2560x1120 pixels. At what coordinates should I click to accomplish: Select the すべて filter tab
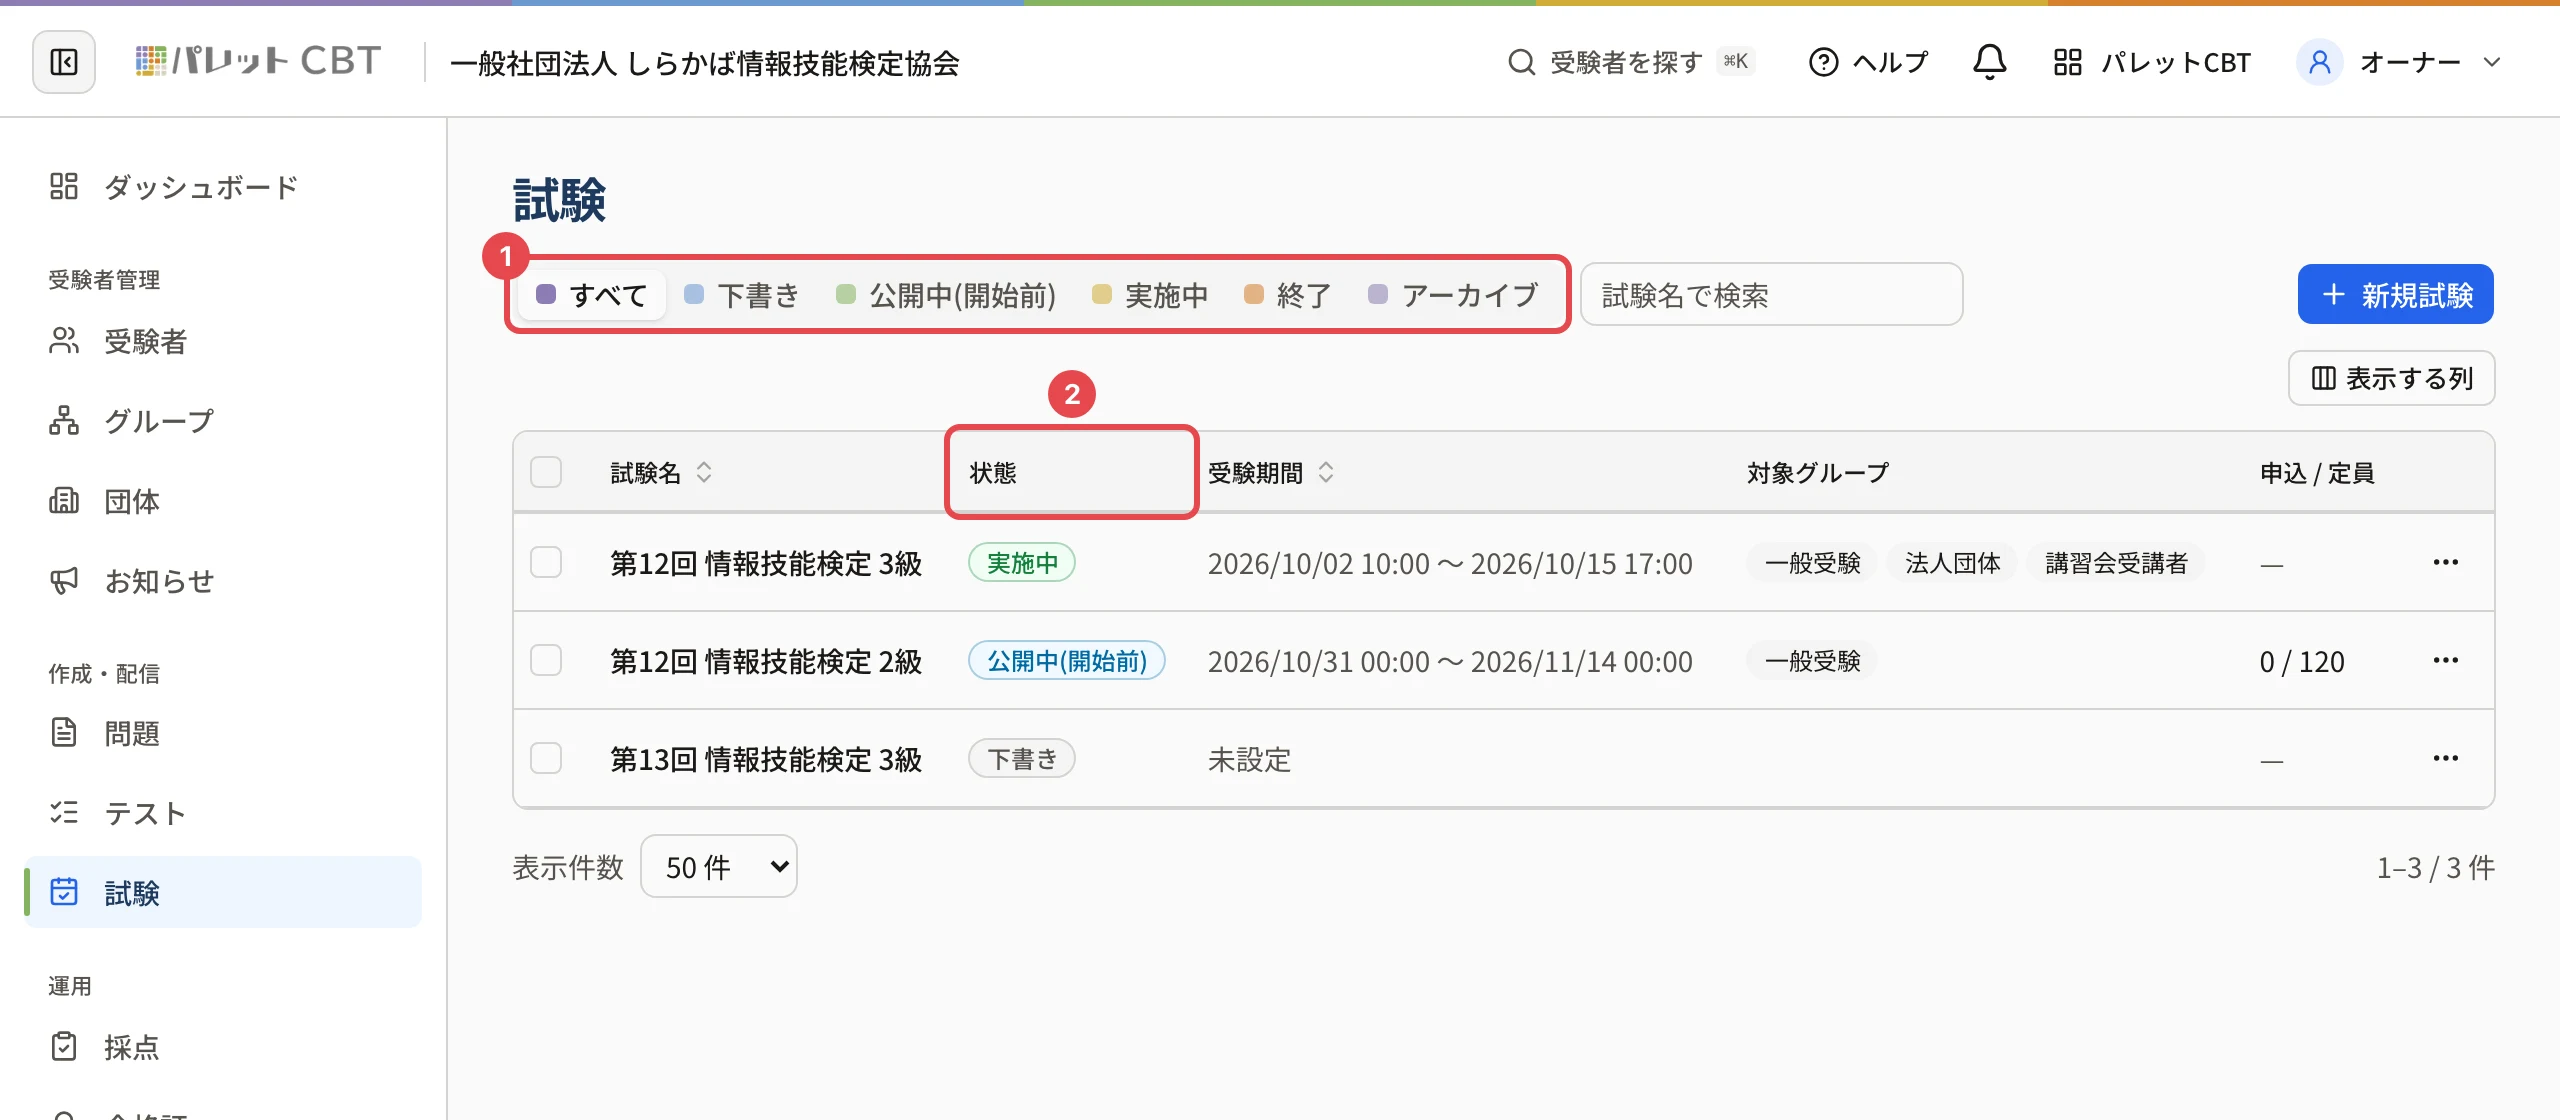592,295
